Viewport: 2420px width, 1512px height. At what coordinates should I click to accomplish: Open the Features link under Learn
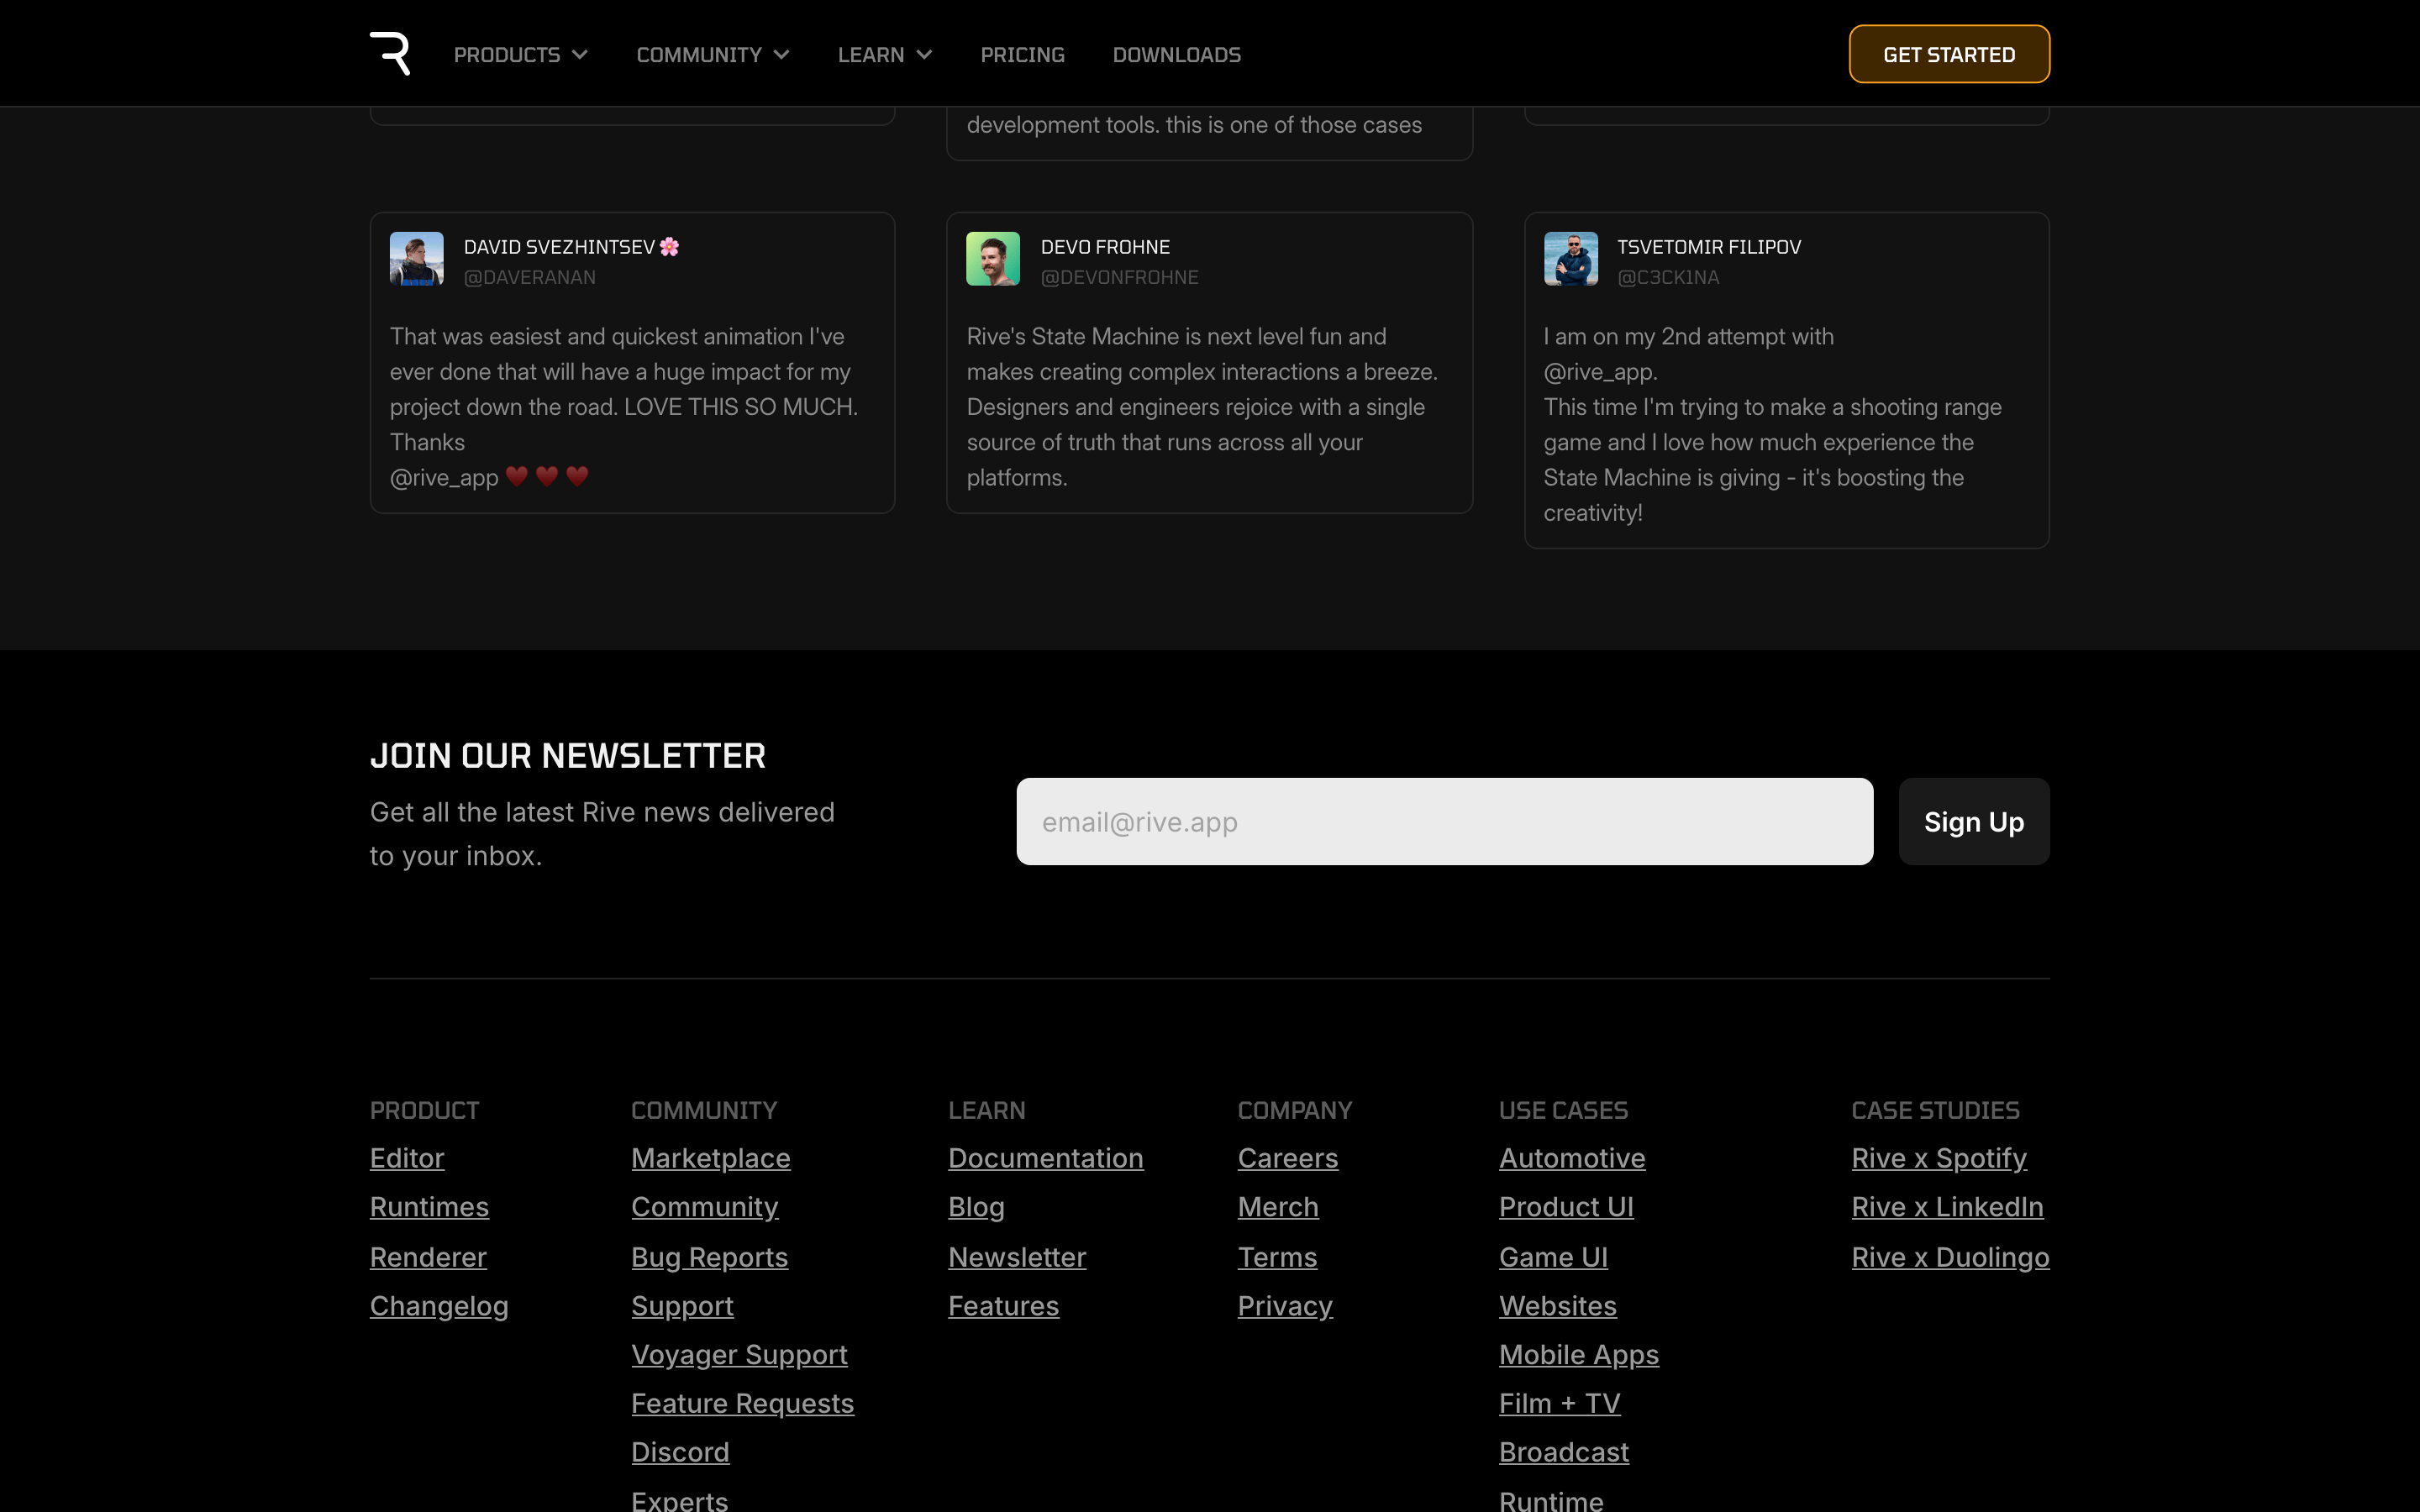click(1003, 1306)
